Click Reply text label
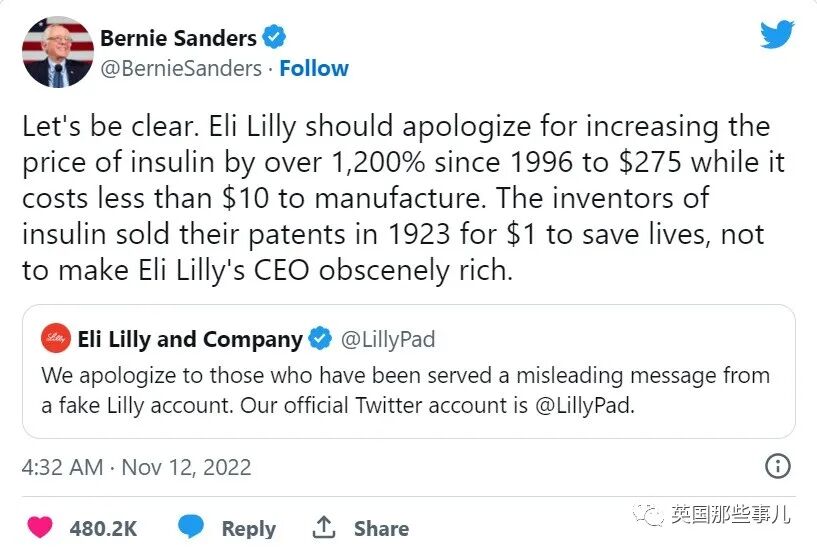This screenshot has height=550, width=817. coord(248,528)
